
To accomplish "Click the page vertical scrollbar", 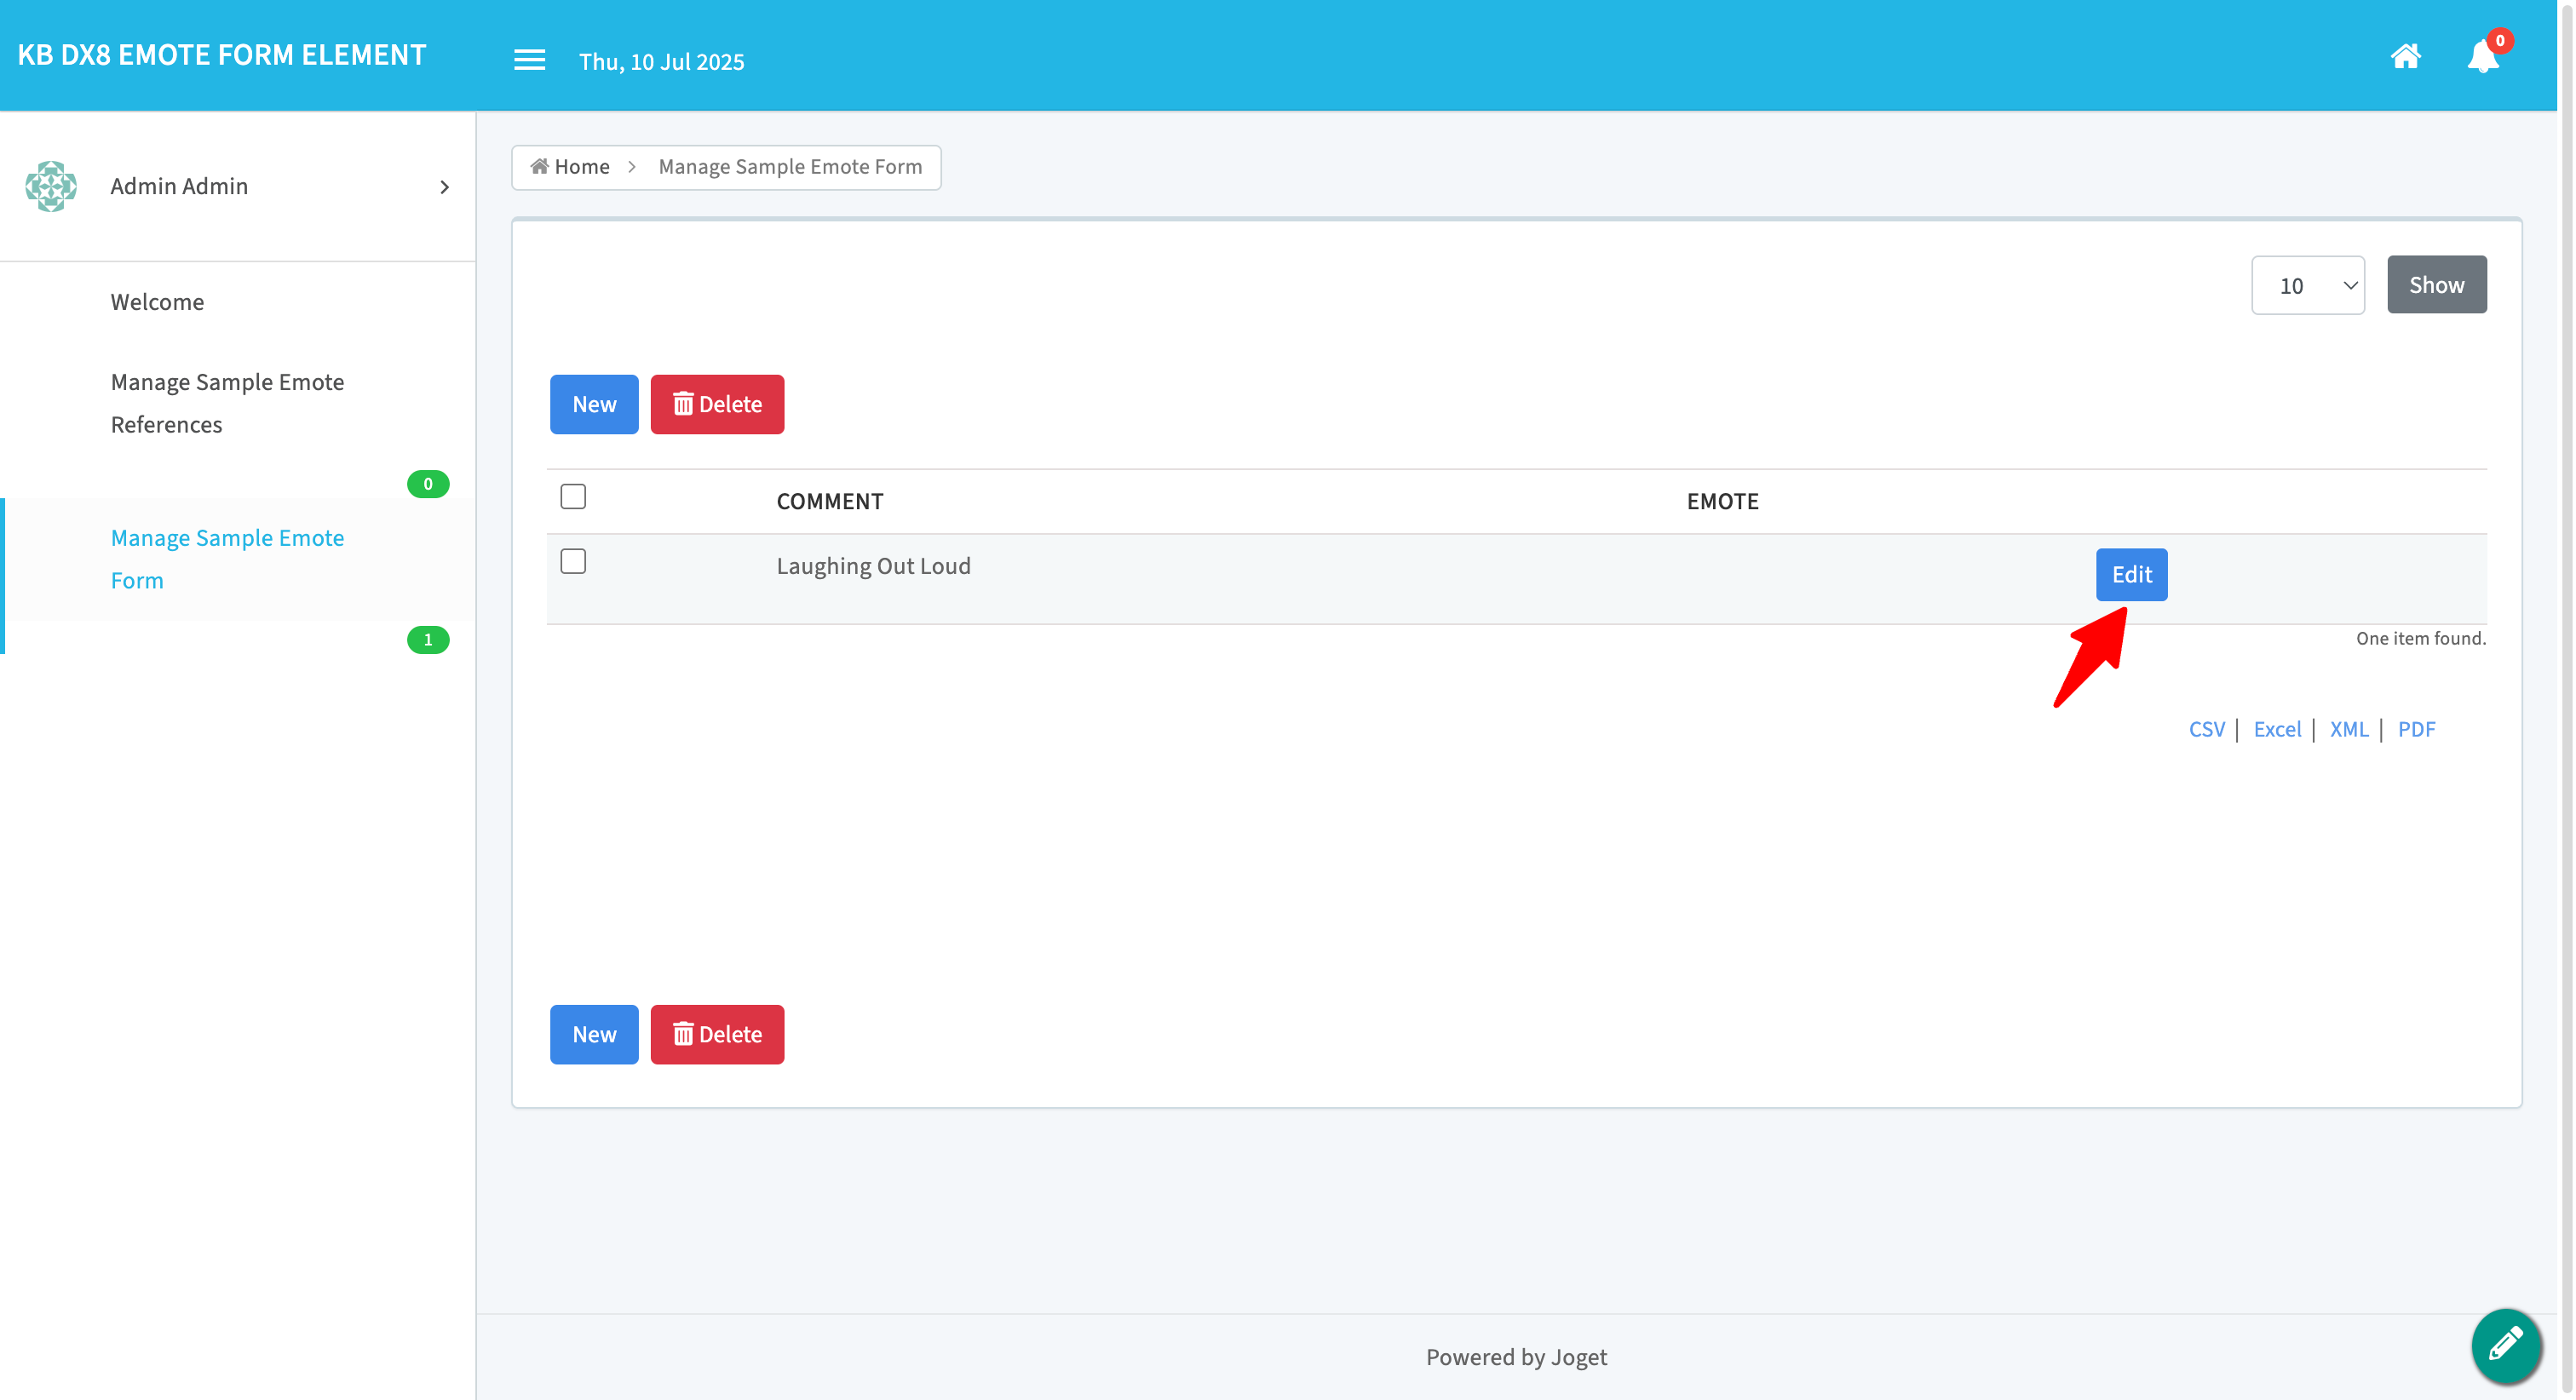I will click(x=2566, y=700).
